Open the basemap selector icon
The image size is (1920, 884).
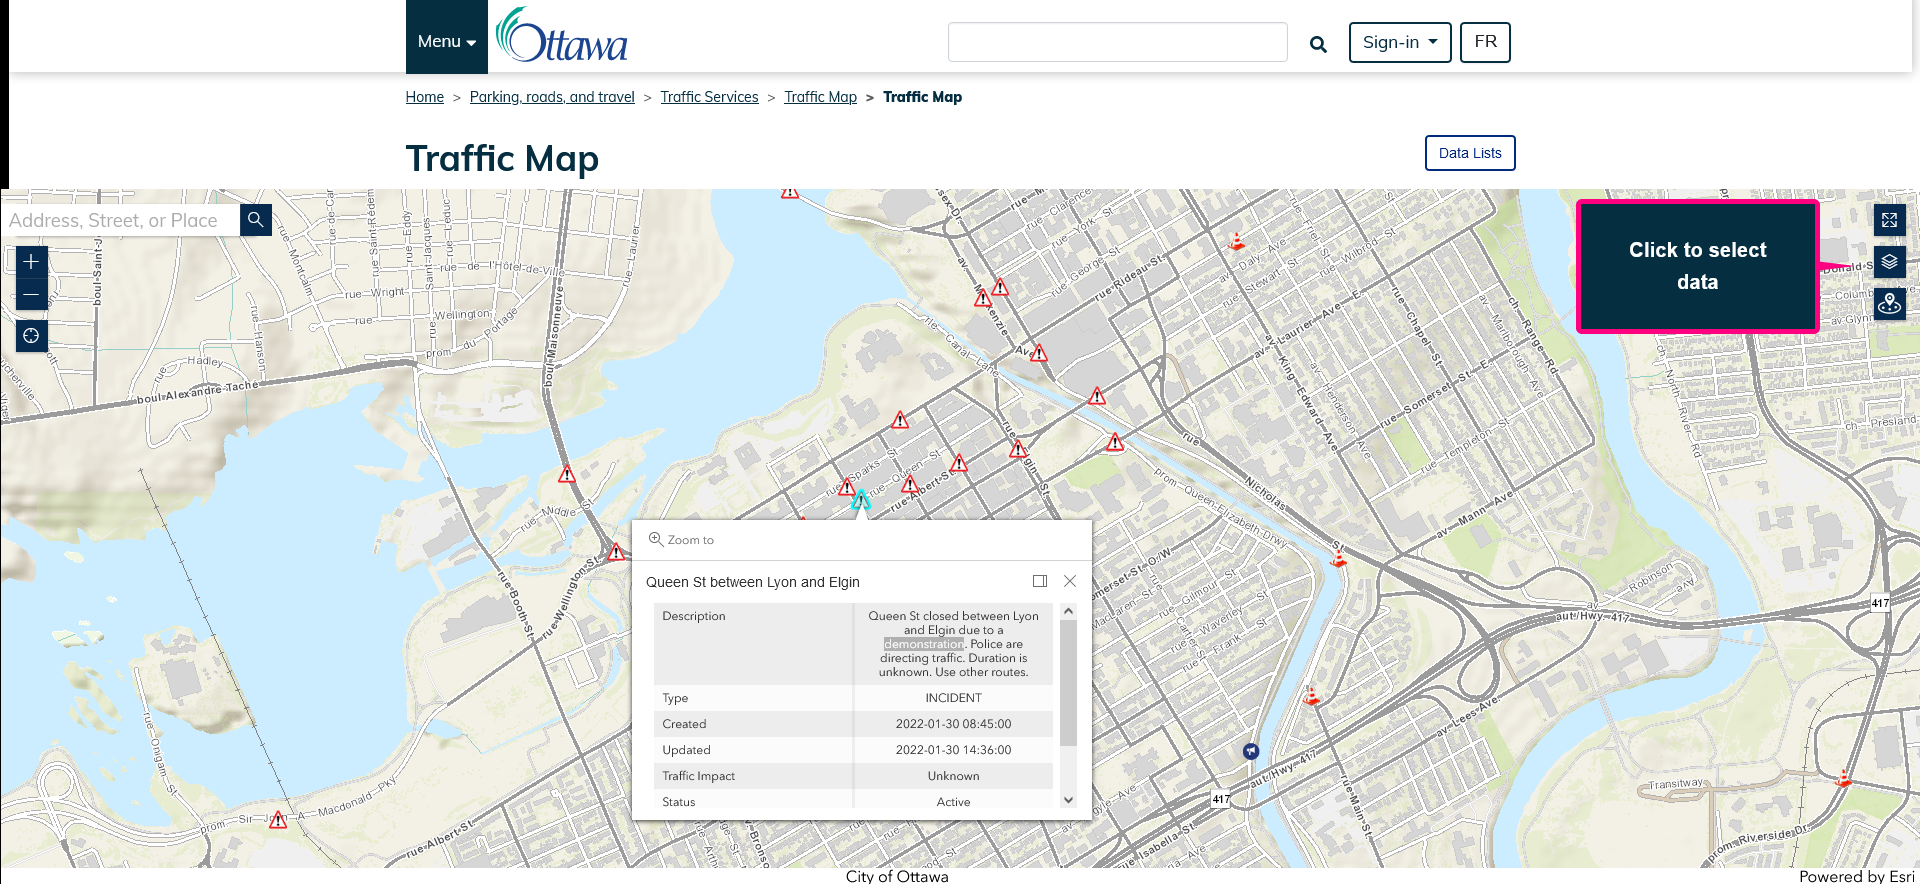[1889, 304]
